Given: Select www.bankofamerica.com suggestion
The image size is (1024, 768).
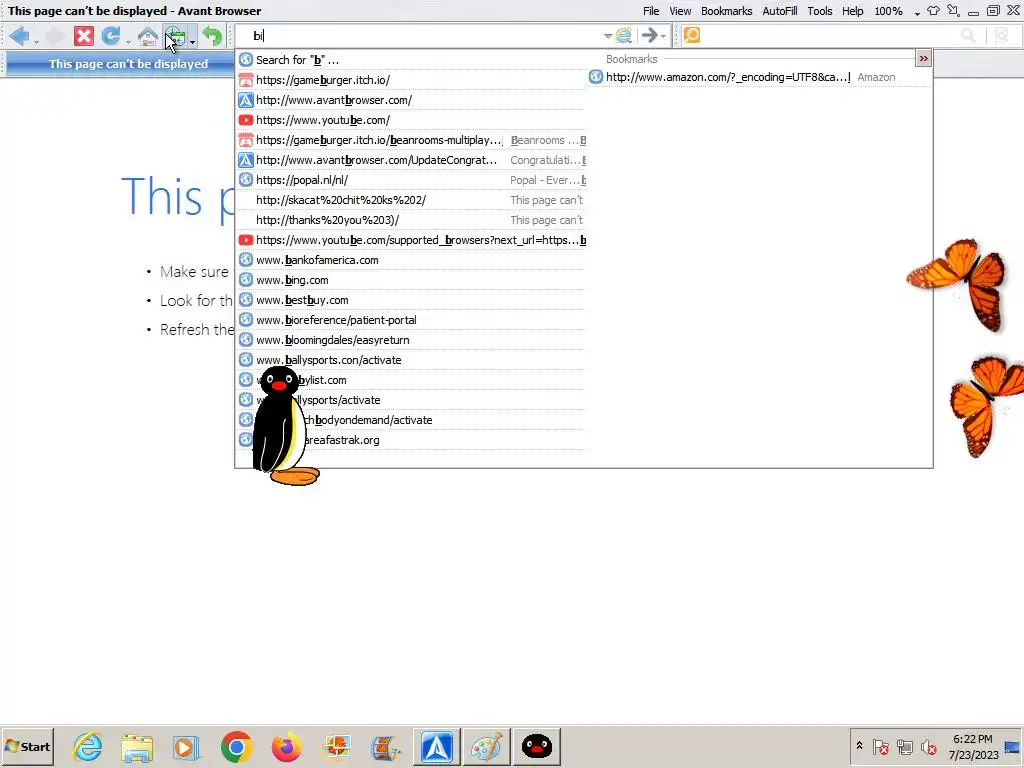Looking at the screenshot, I should point(411,260).
